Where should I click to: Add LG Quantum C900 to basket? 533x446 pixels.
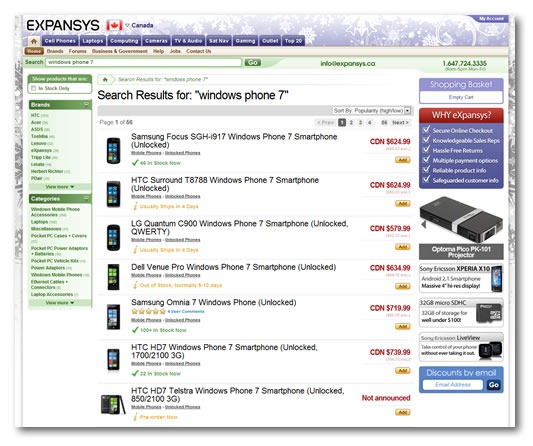point(402,247)
